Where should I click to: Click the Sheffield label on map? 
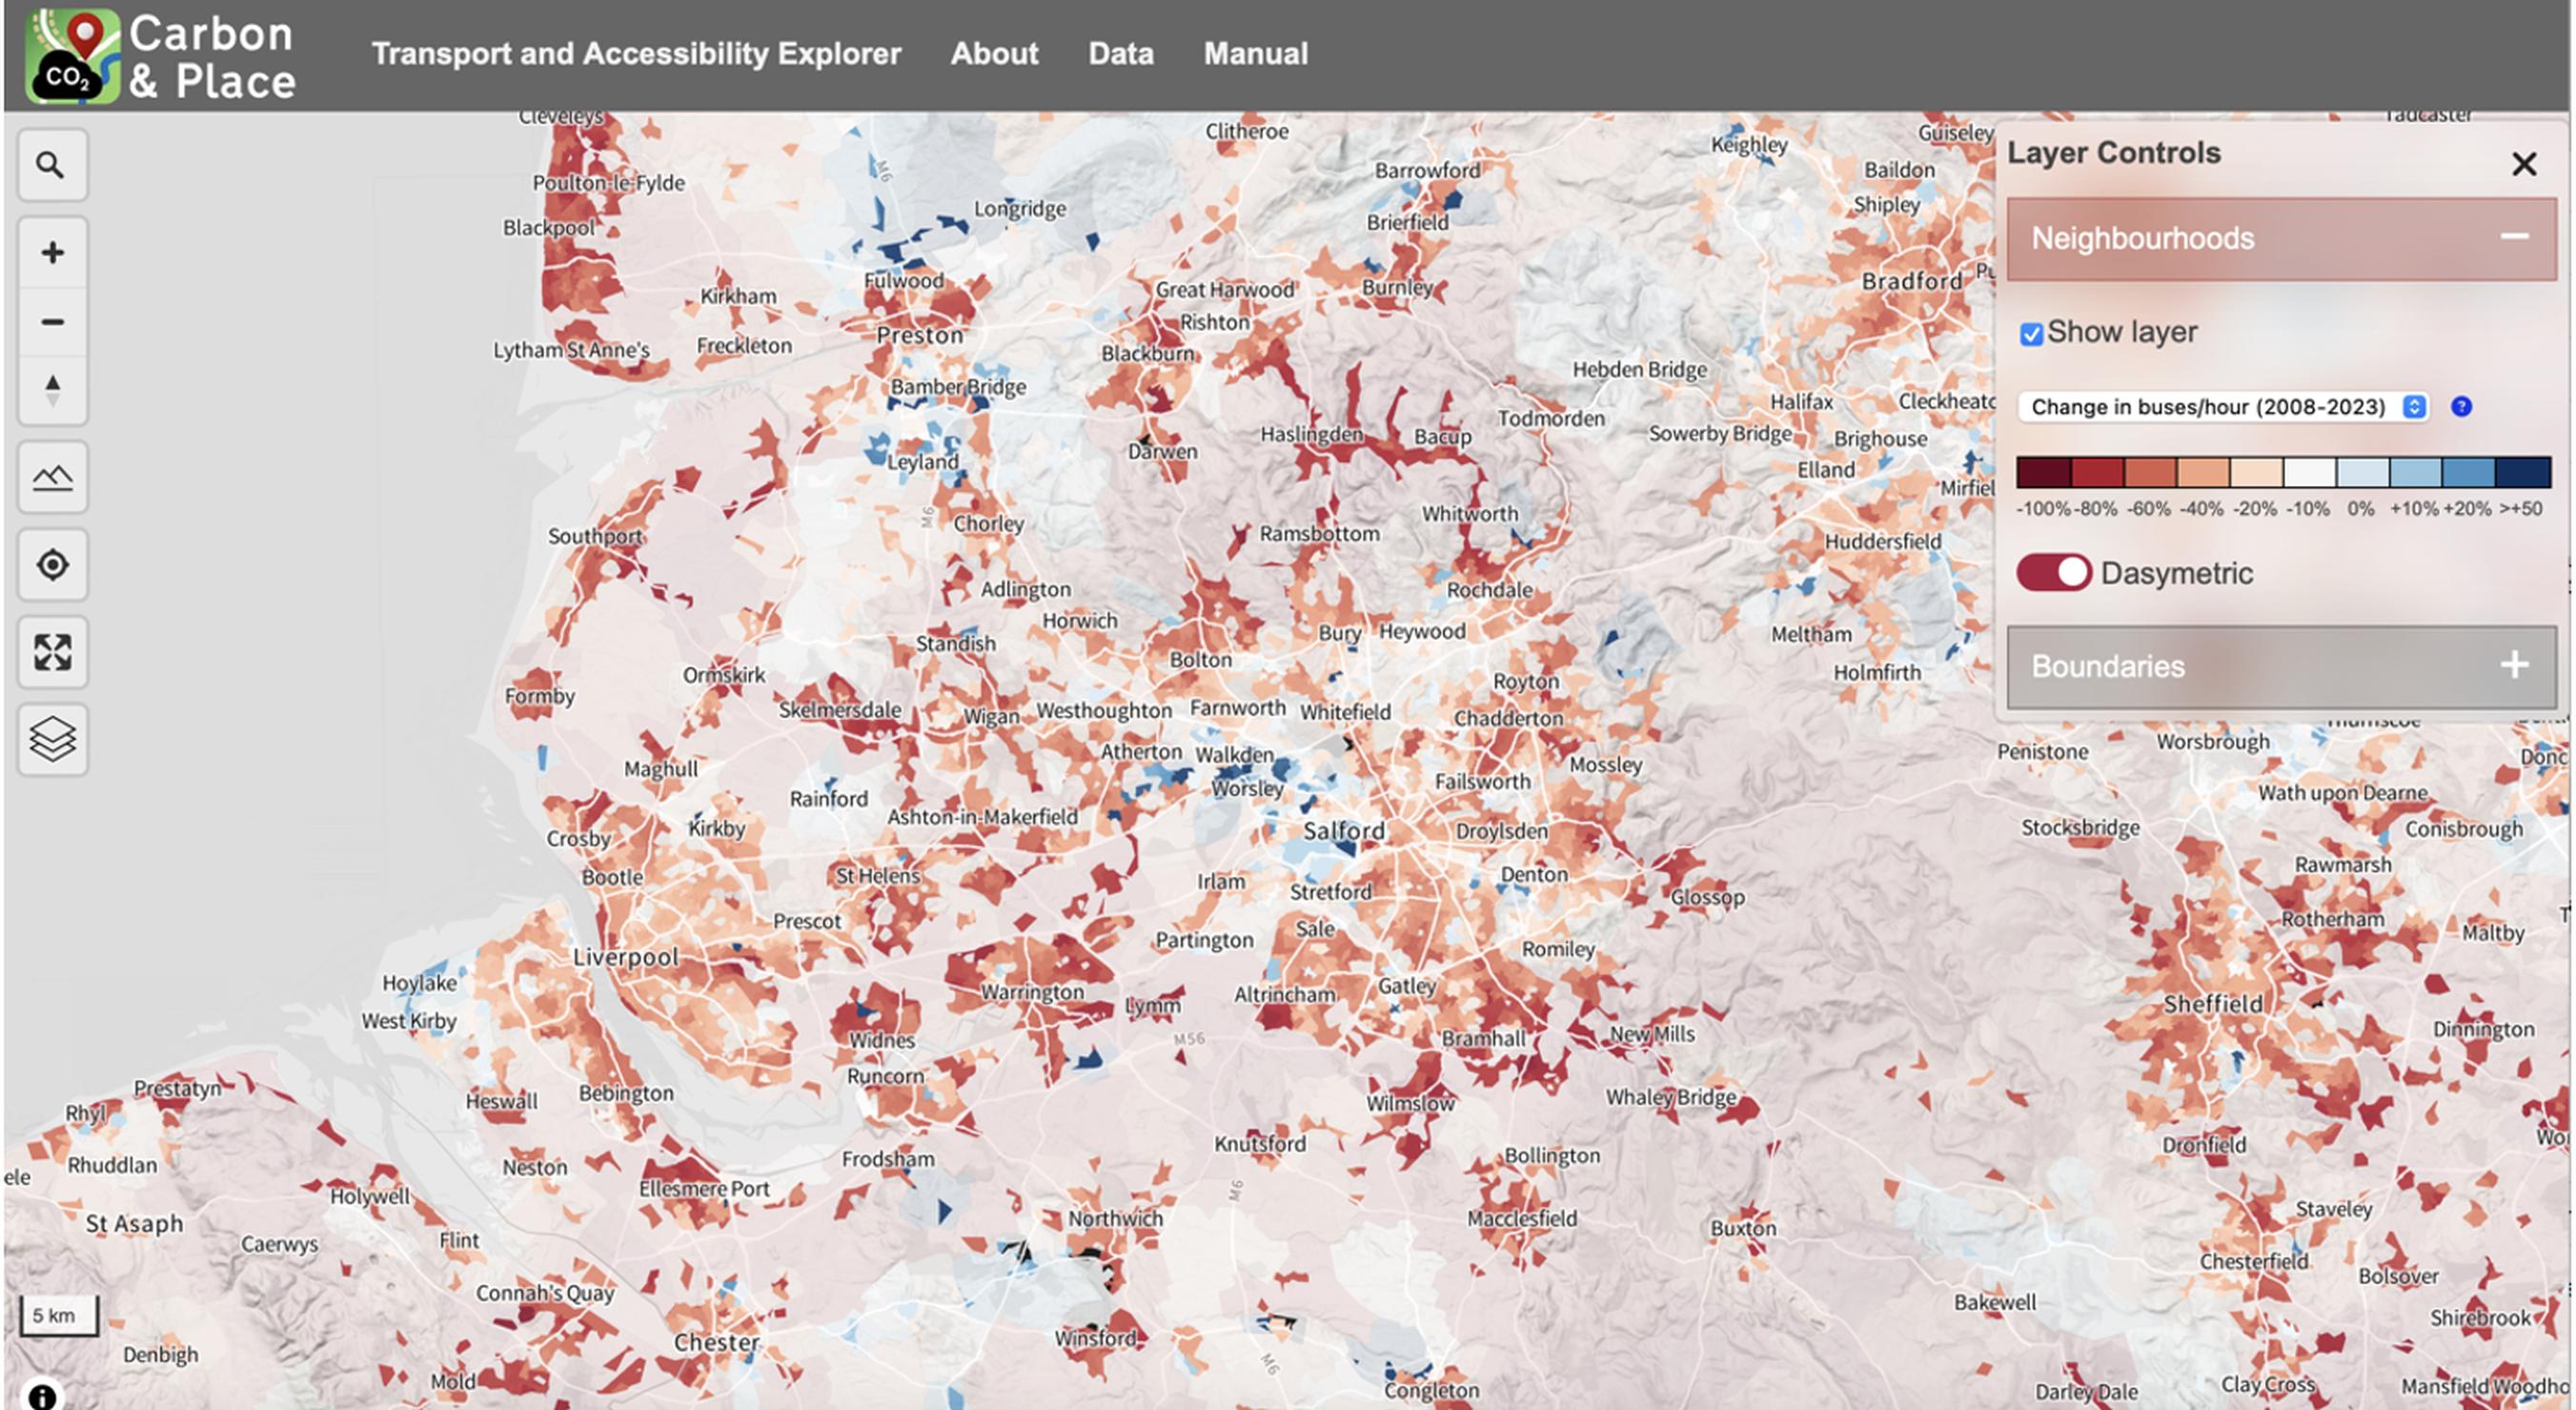tap(2213, 1004)
